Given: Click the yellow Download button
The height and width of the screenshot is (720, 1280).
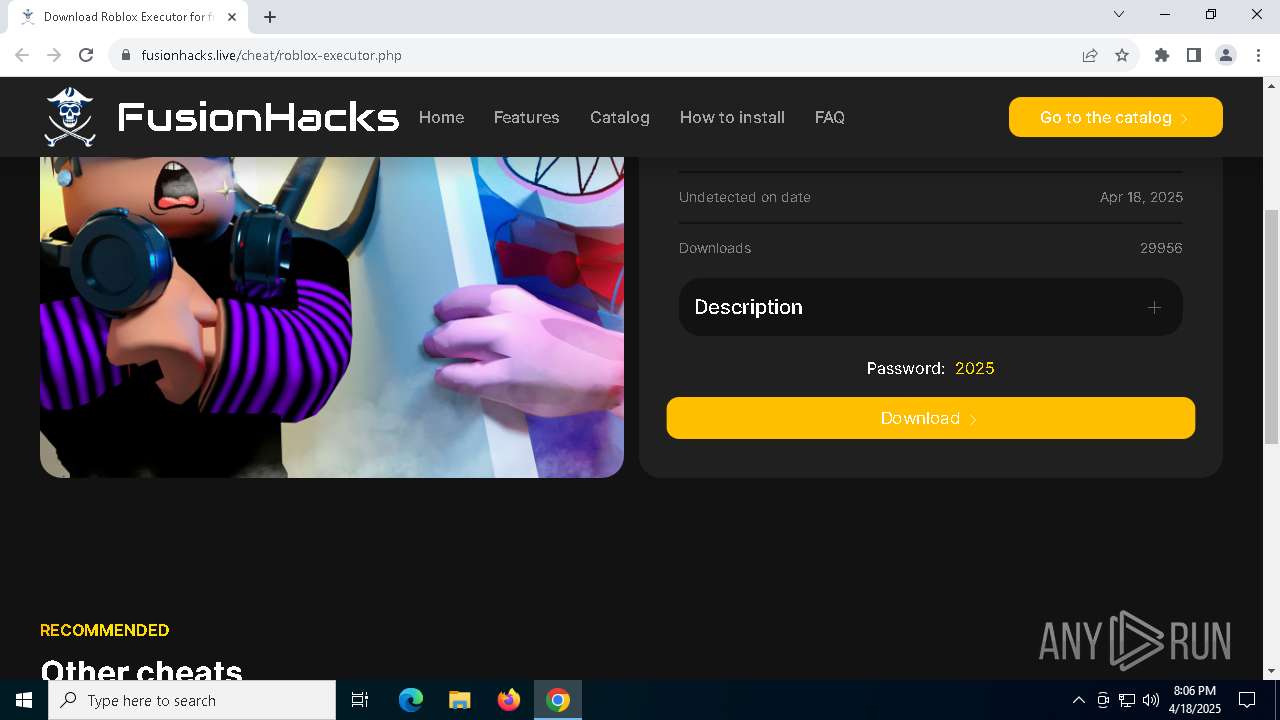Looking at the screenshot, I should [931, 418].
